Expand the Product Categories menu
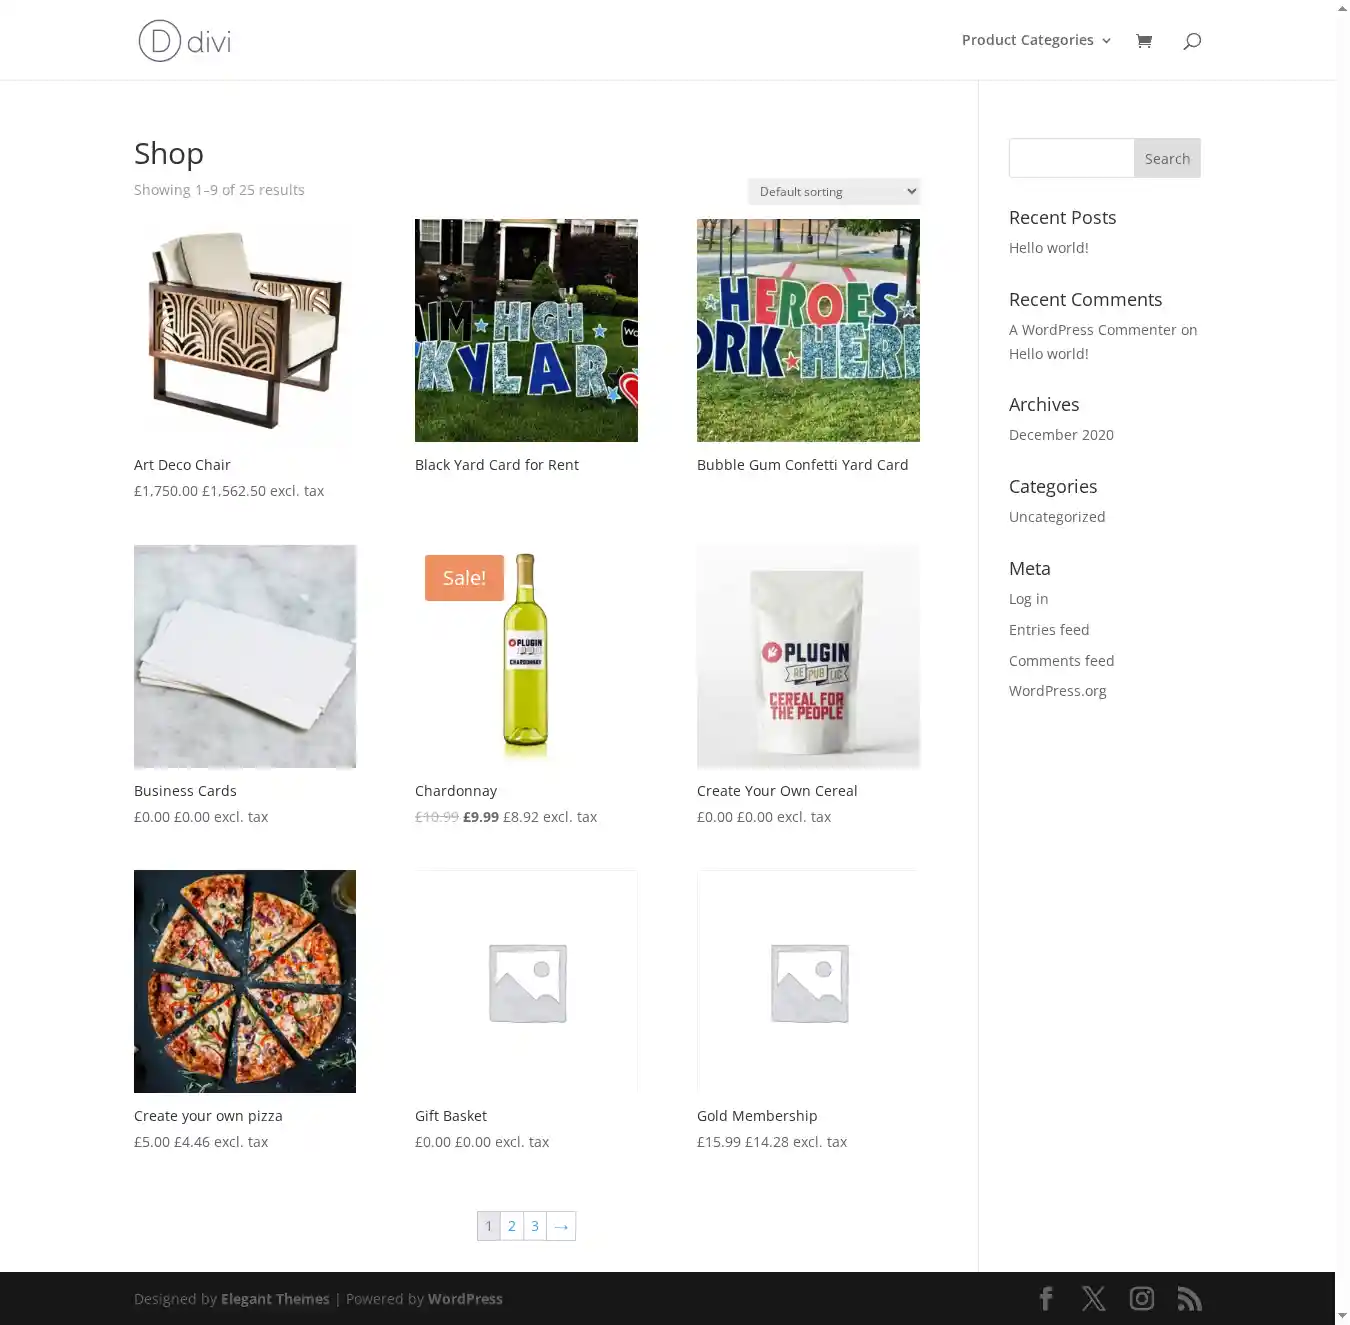 1036,40
